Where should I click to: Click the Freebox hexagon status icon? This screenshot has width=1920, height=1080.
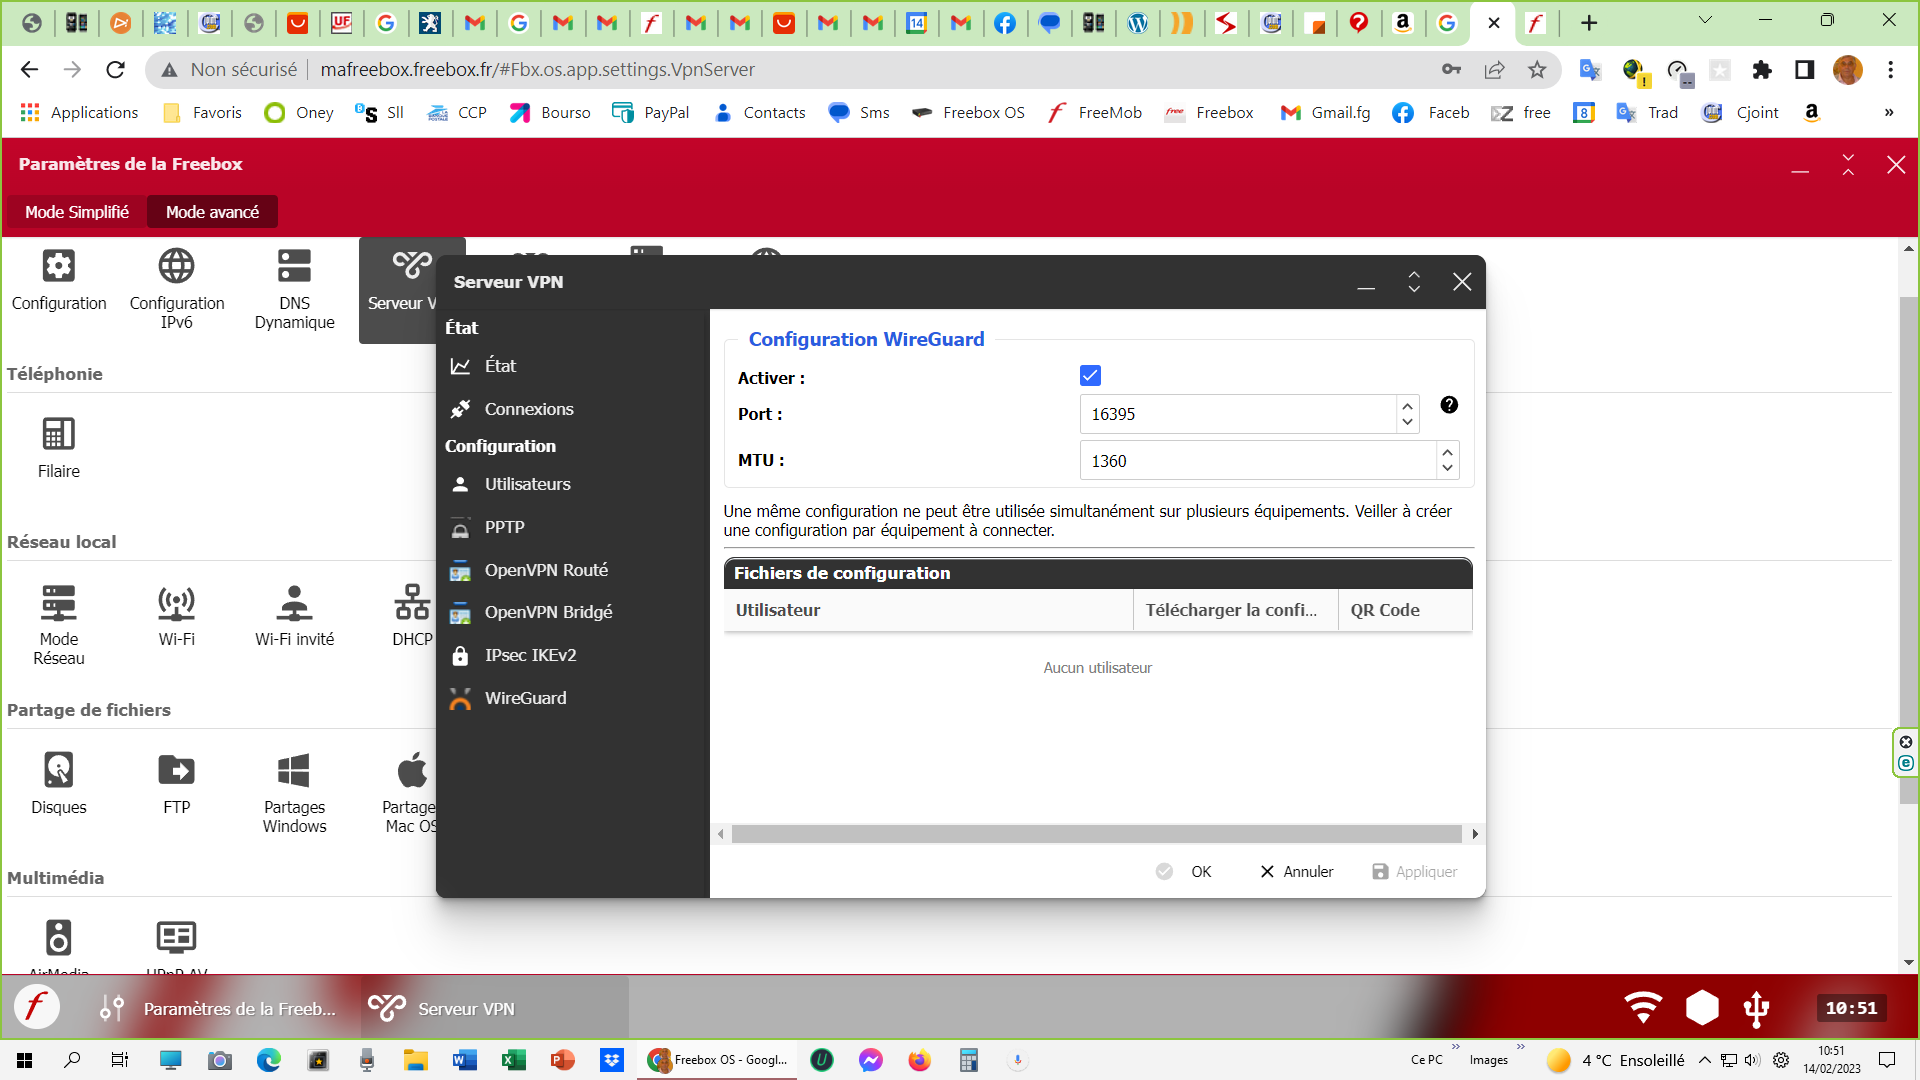[x=1702, y=1007]
